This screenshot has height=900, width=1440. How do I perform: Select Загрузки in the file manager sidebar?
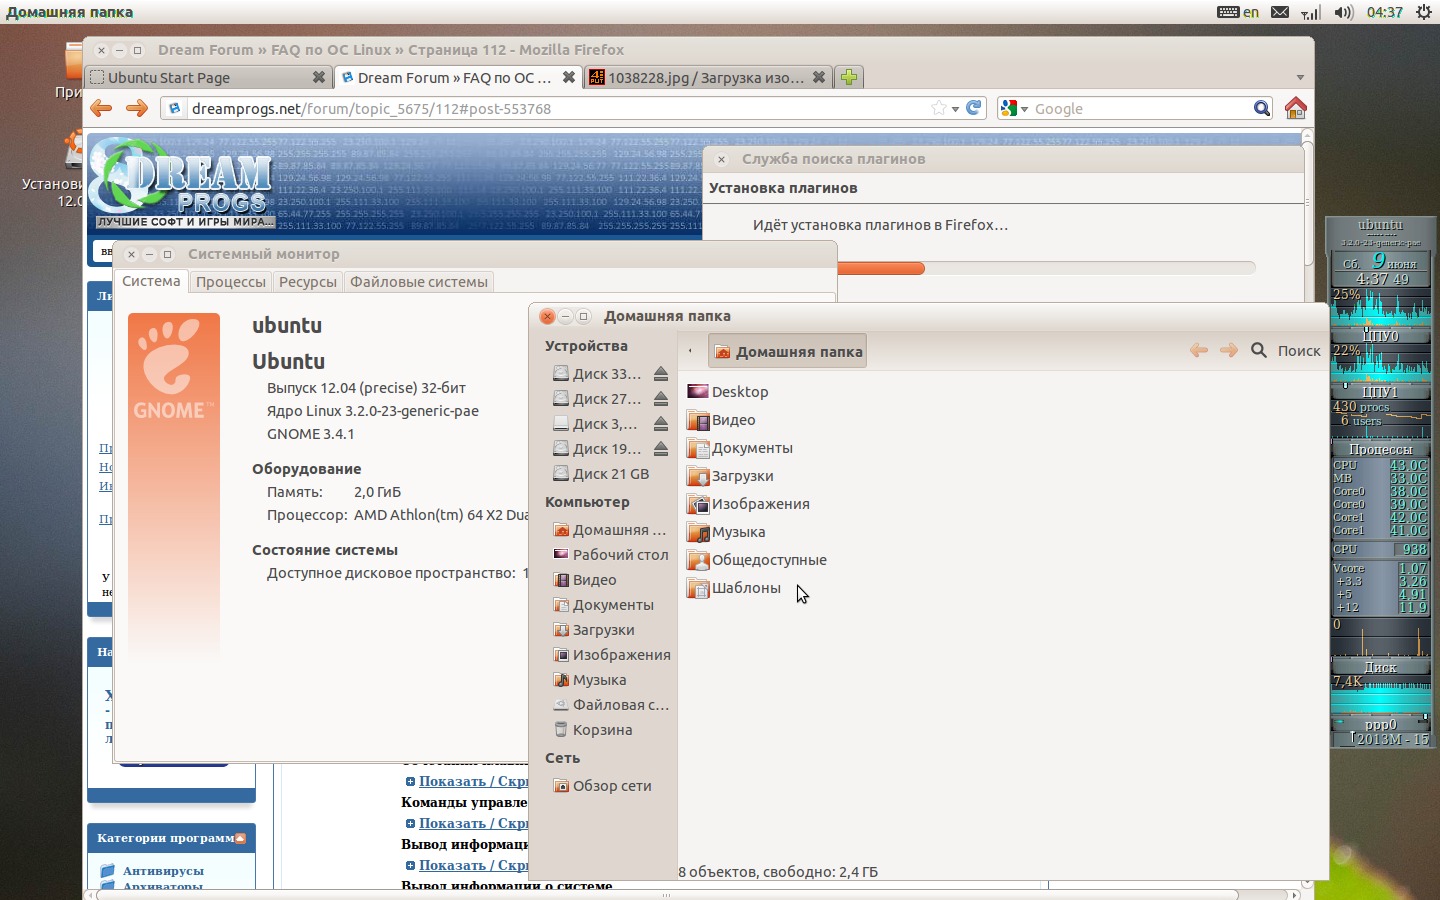(593, 630)
